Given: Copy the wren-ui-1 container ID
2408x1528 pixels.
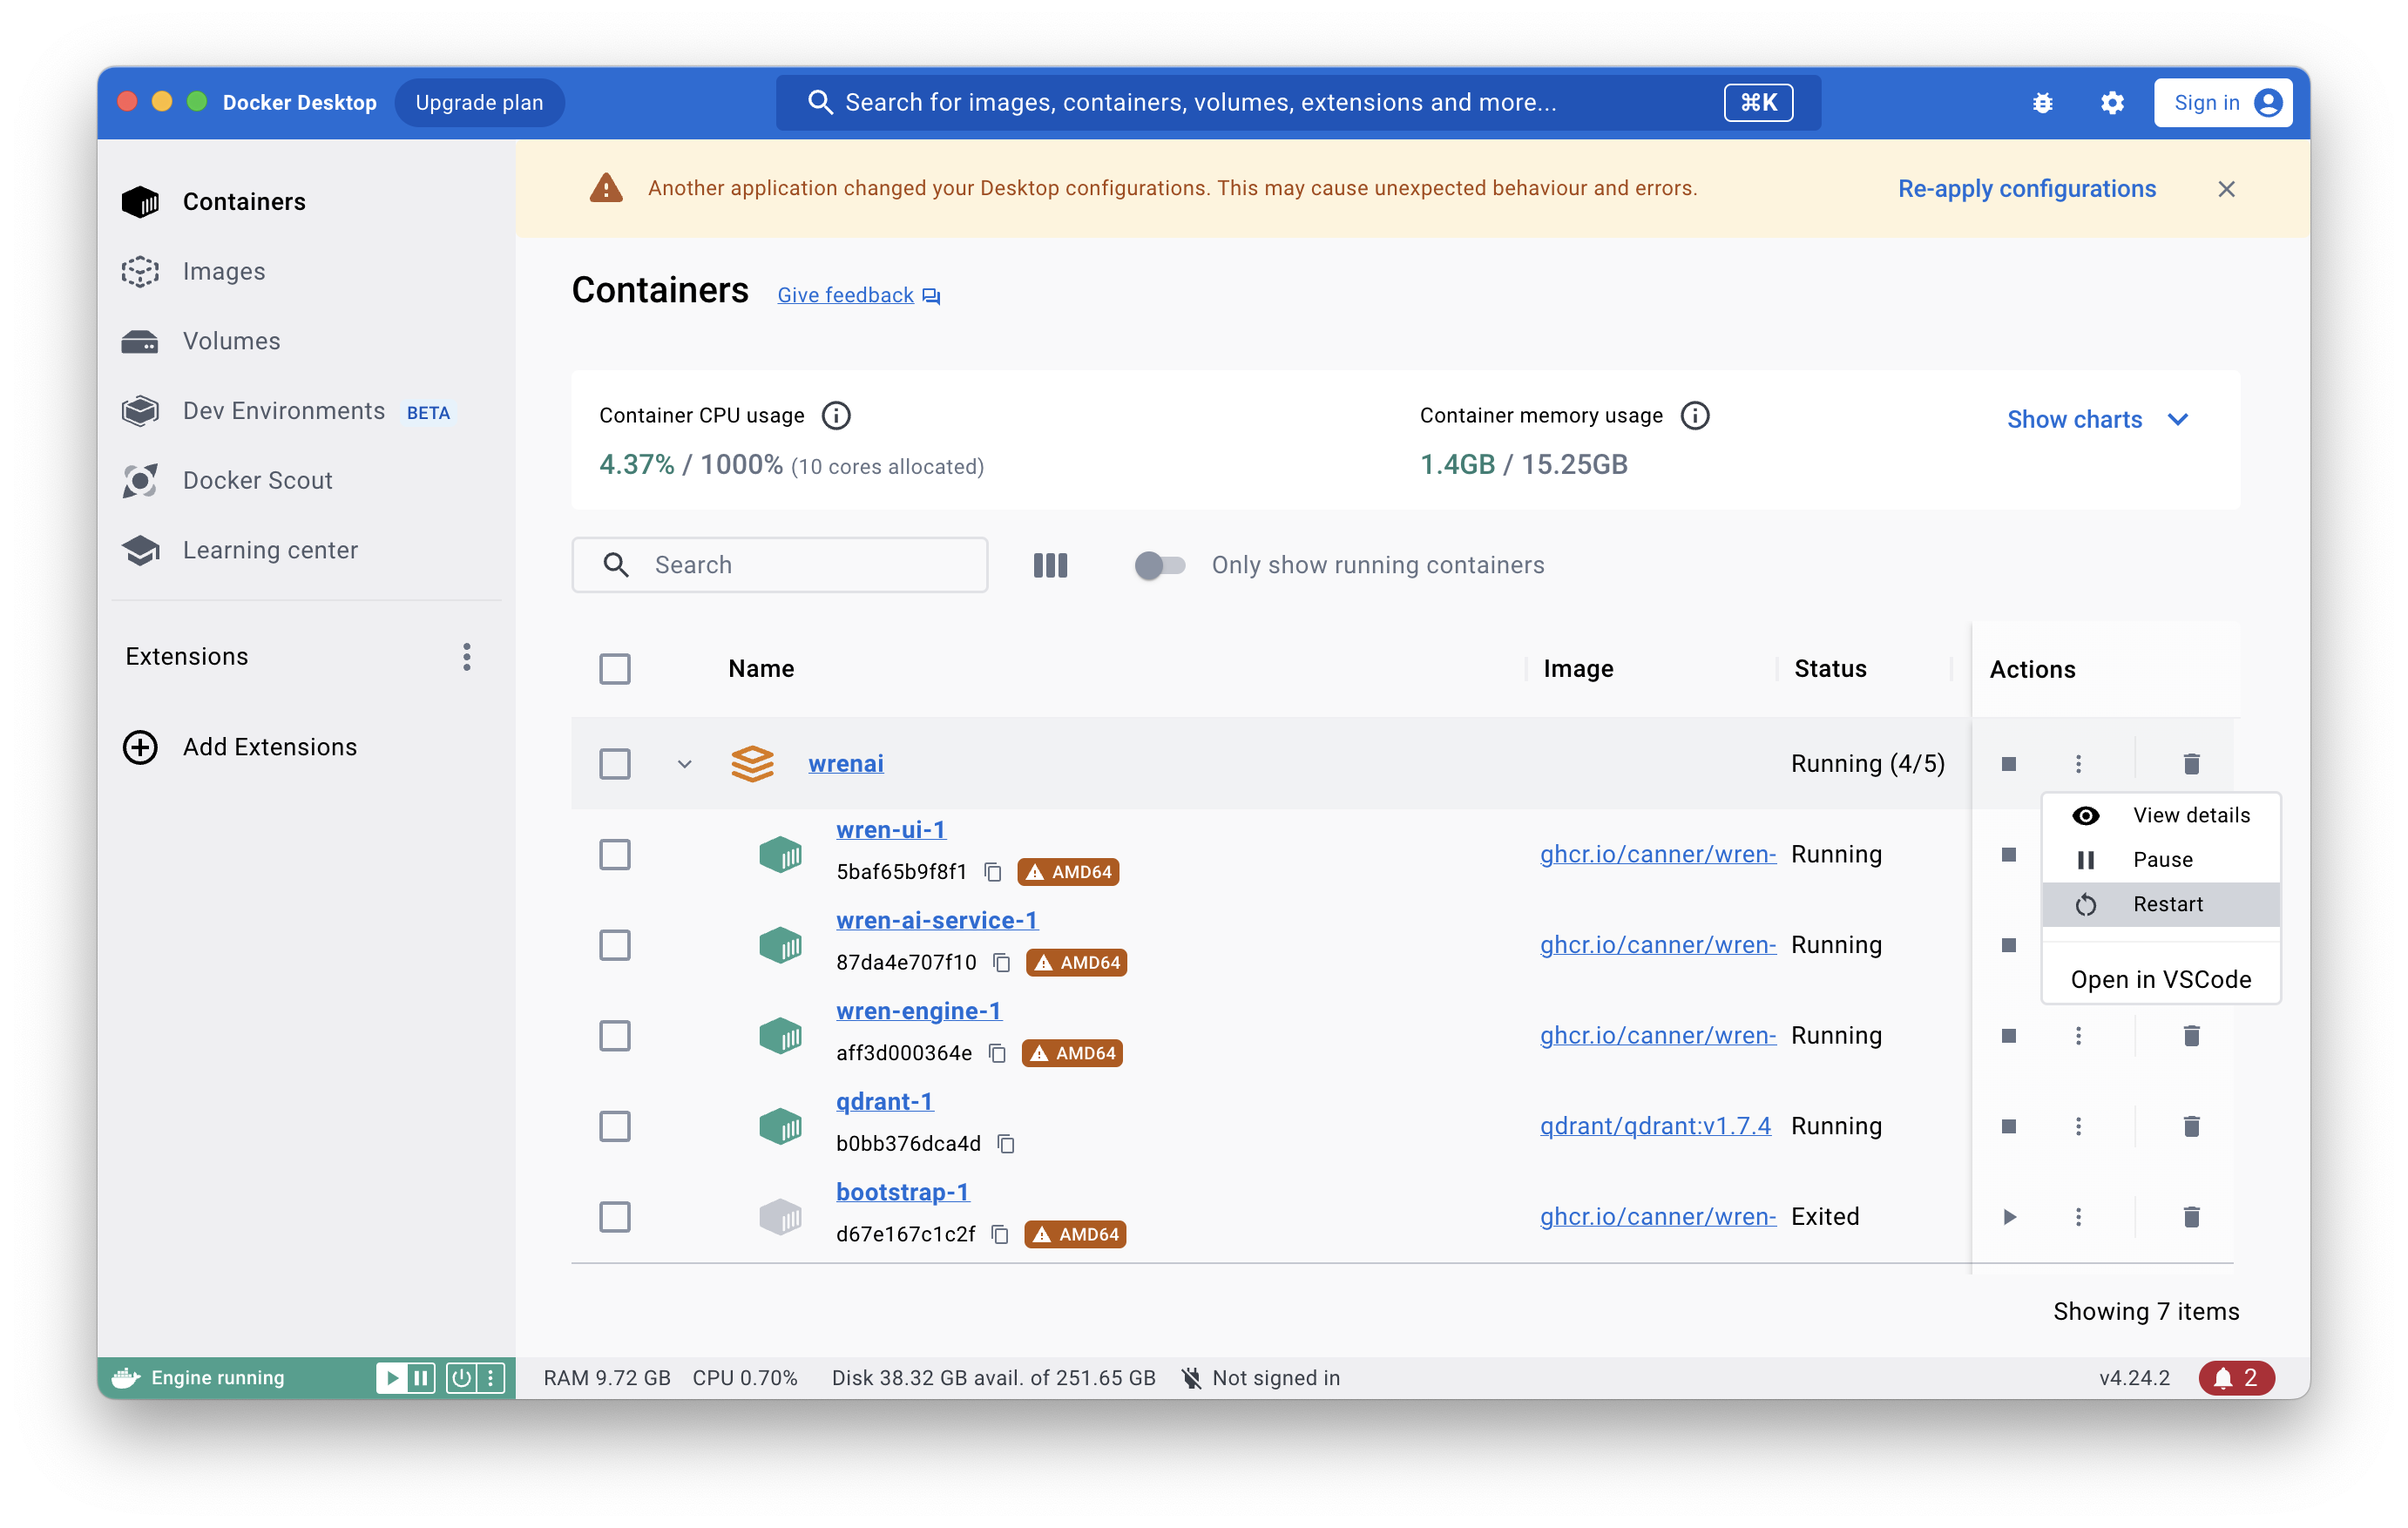Looking at the screenshot, I should pos(992,872).
